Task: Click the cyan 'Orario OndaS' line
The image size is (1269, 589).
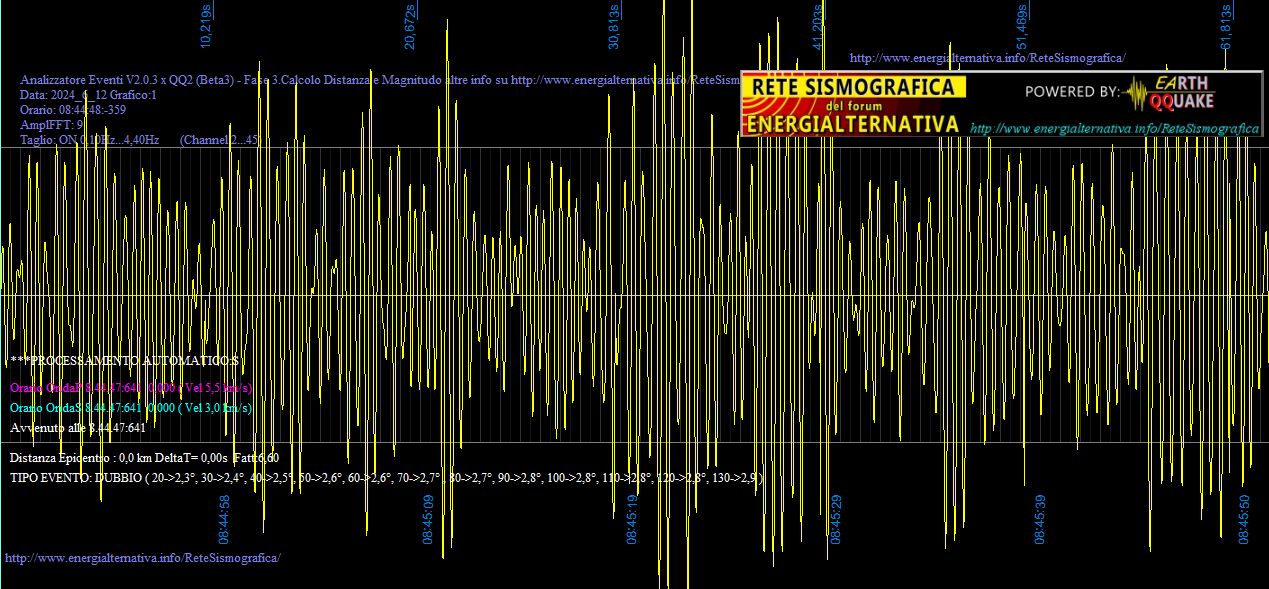Action: coord(131,408)
